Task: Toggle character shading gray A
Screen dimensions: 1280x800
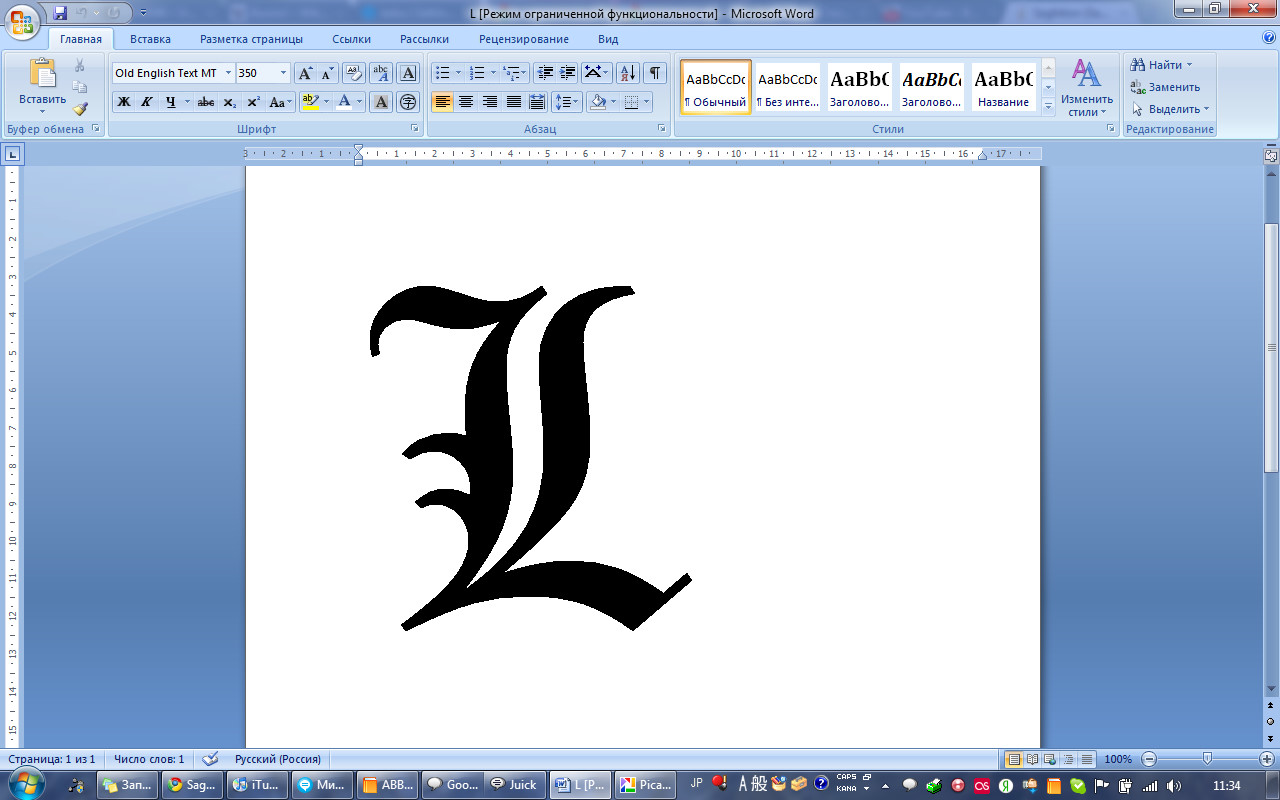Action: pos(381,102)
